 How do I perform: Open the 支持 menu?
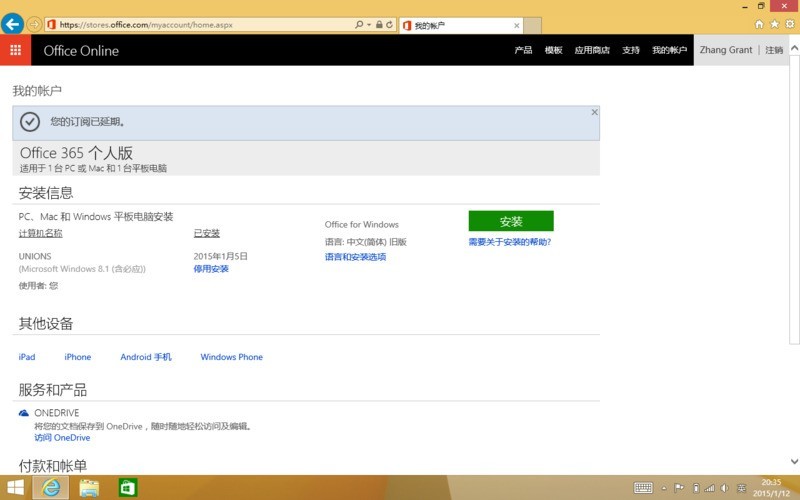click(x=631, y=50)
